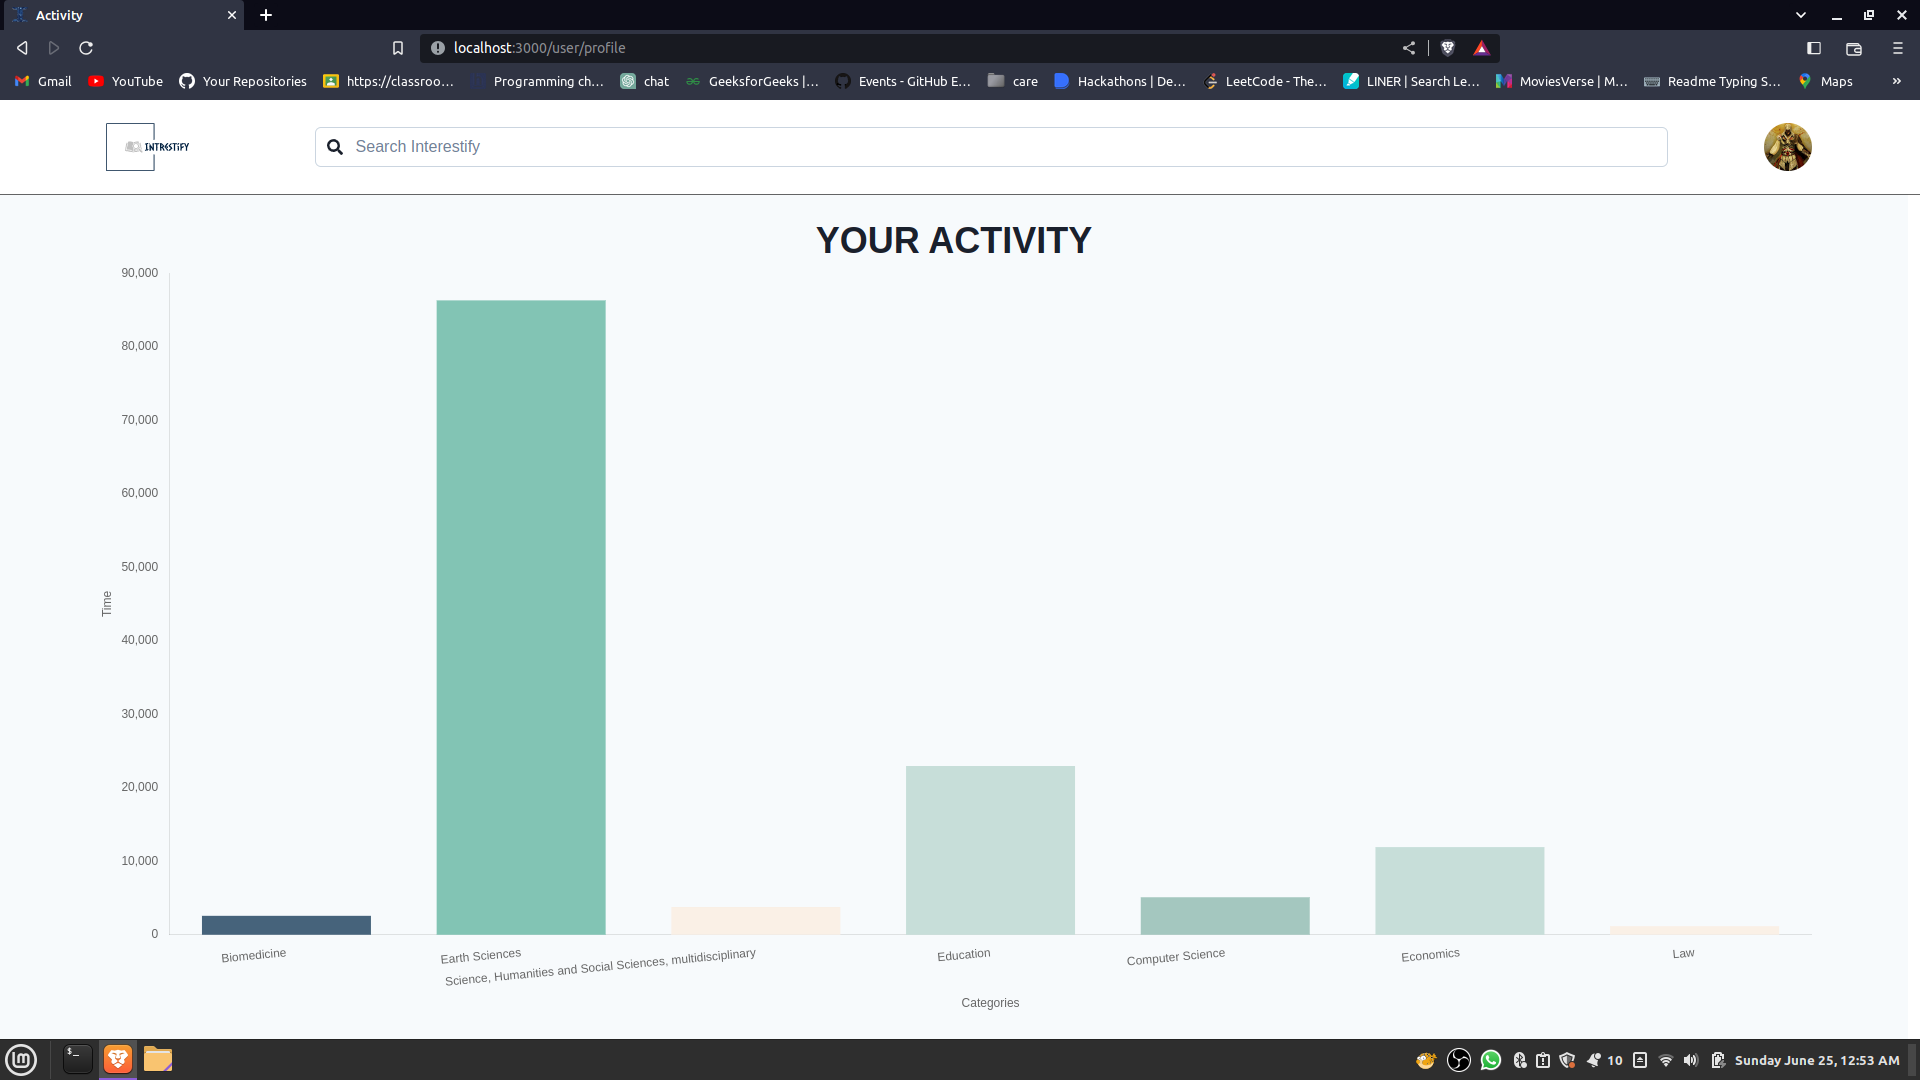The width and height of the screenshot is (1920, 1080).
Task: Click the Interestify logo
Action: point(148,147)
